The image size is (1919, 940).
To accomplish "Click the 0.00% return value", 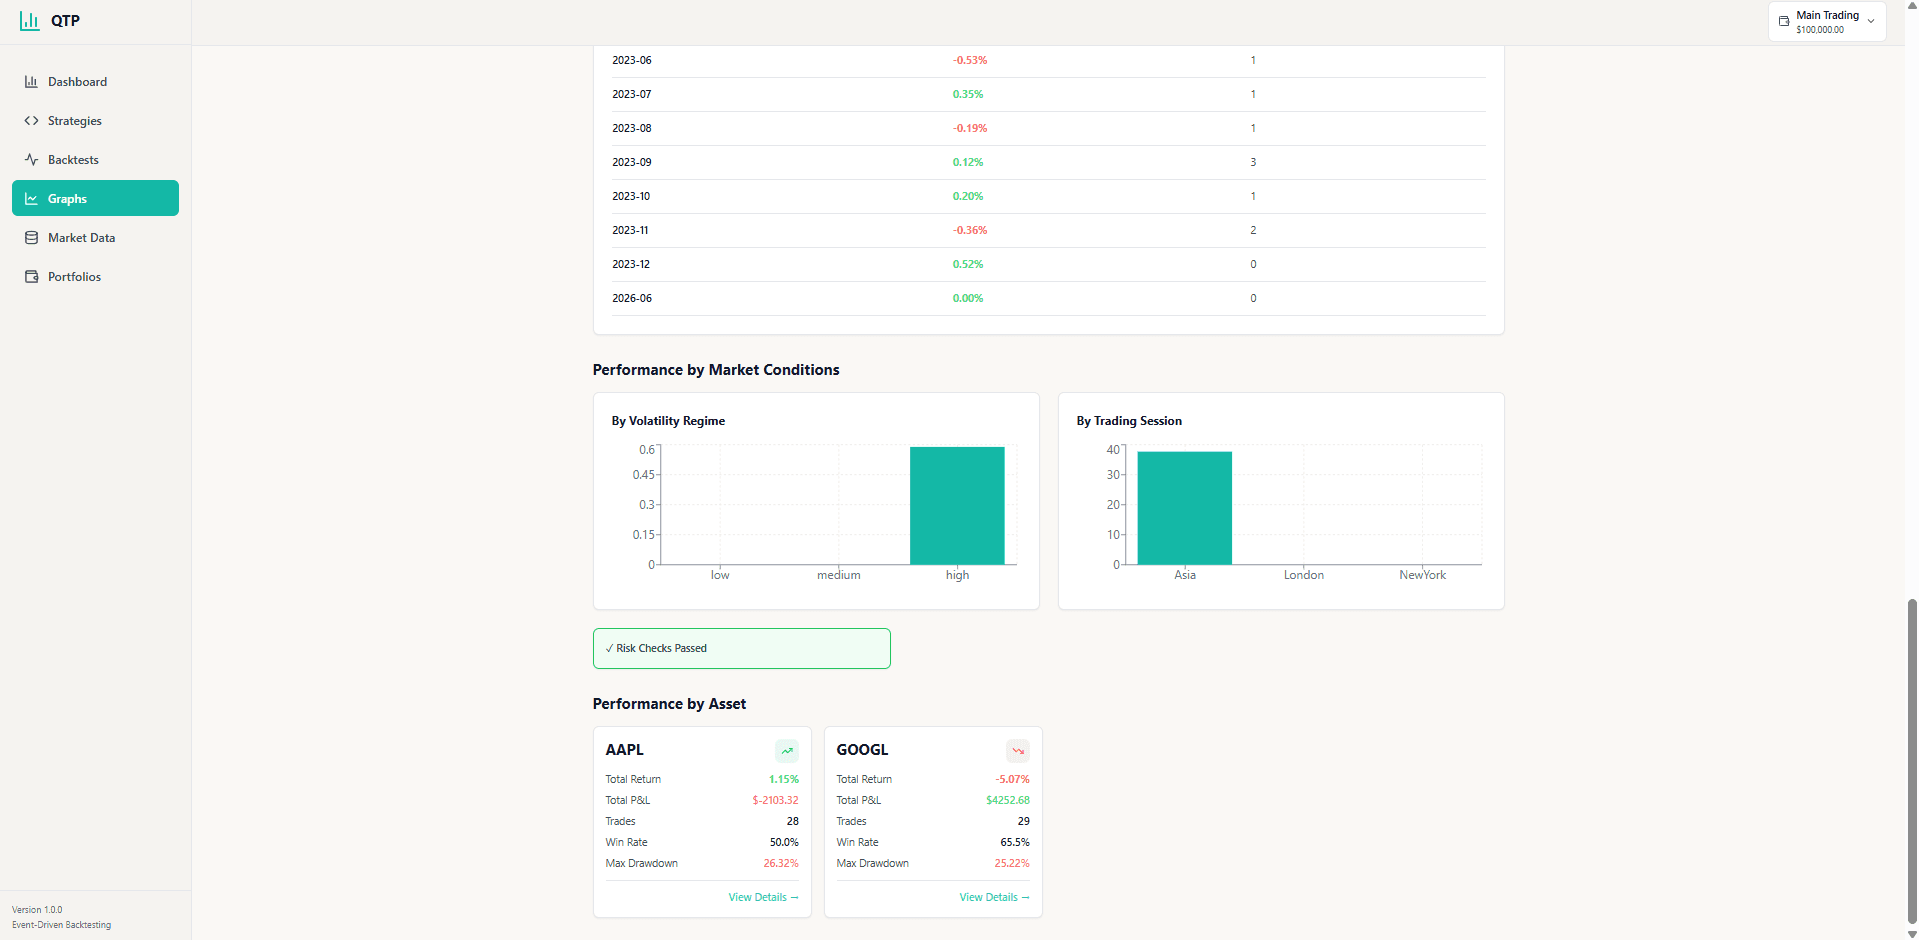I will [968, 298].
